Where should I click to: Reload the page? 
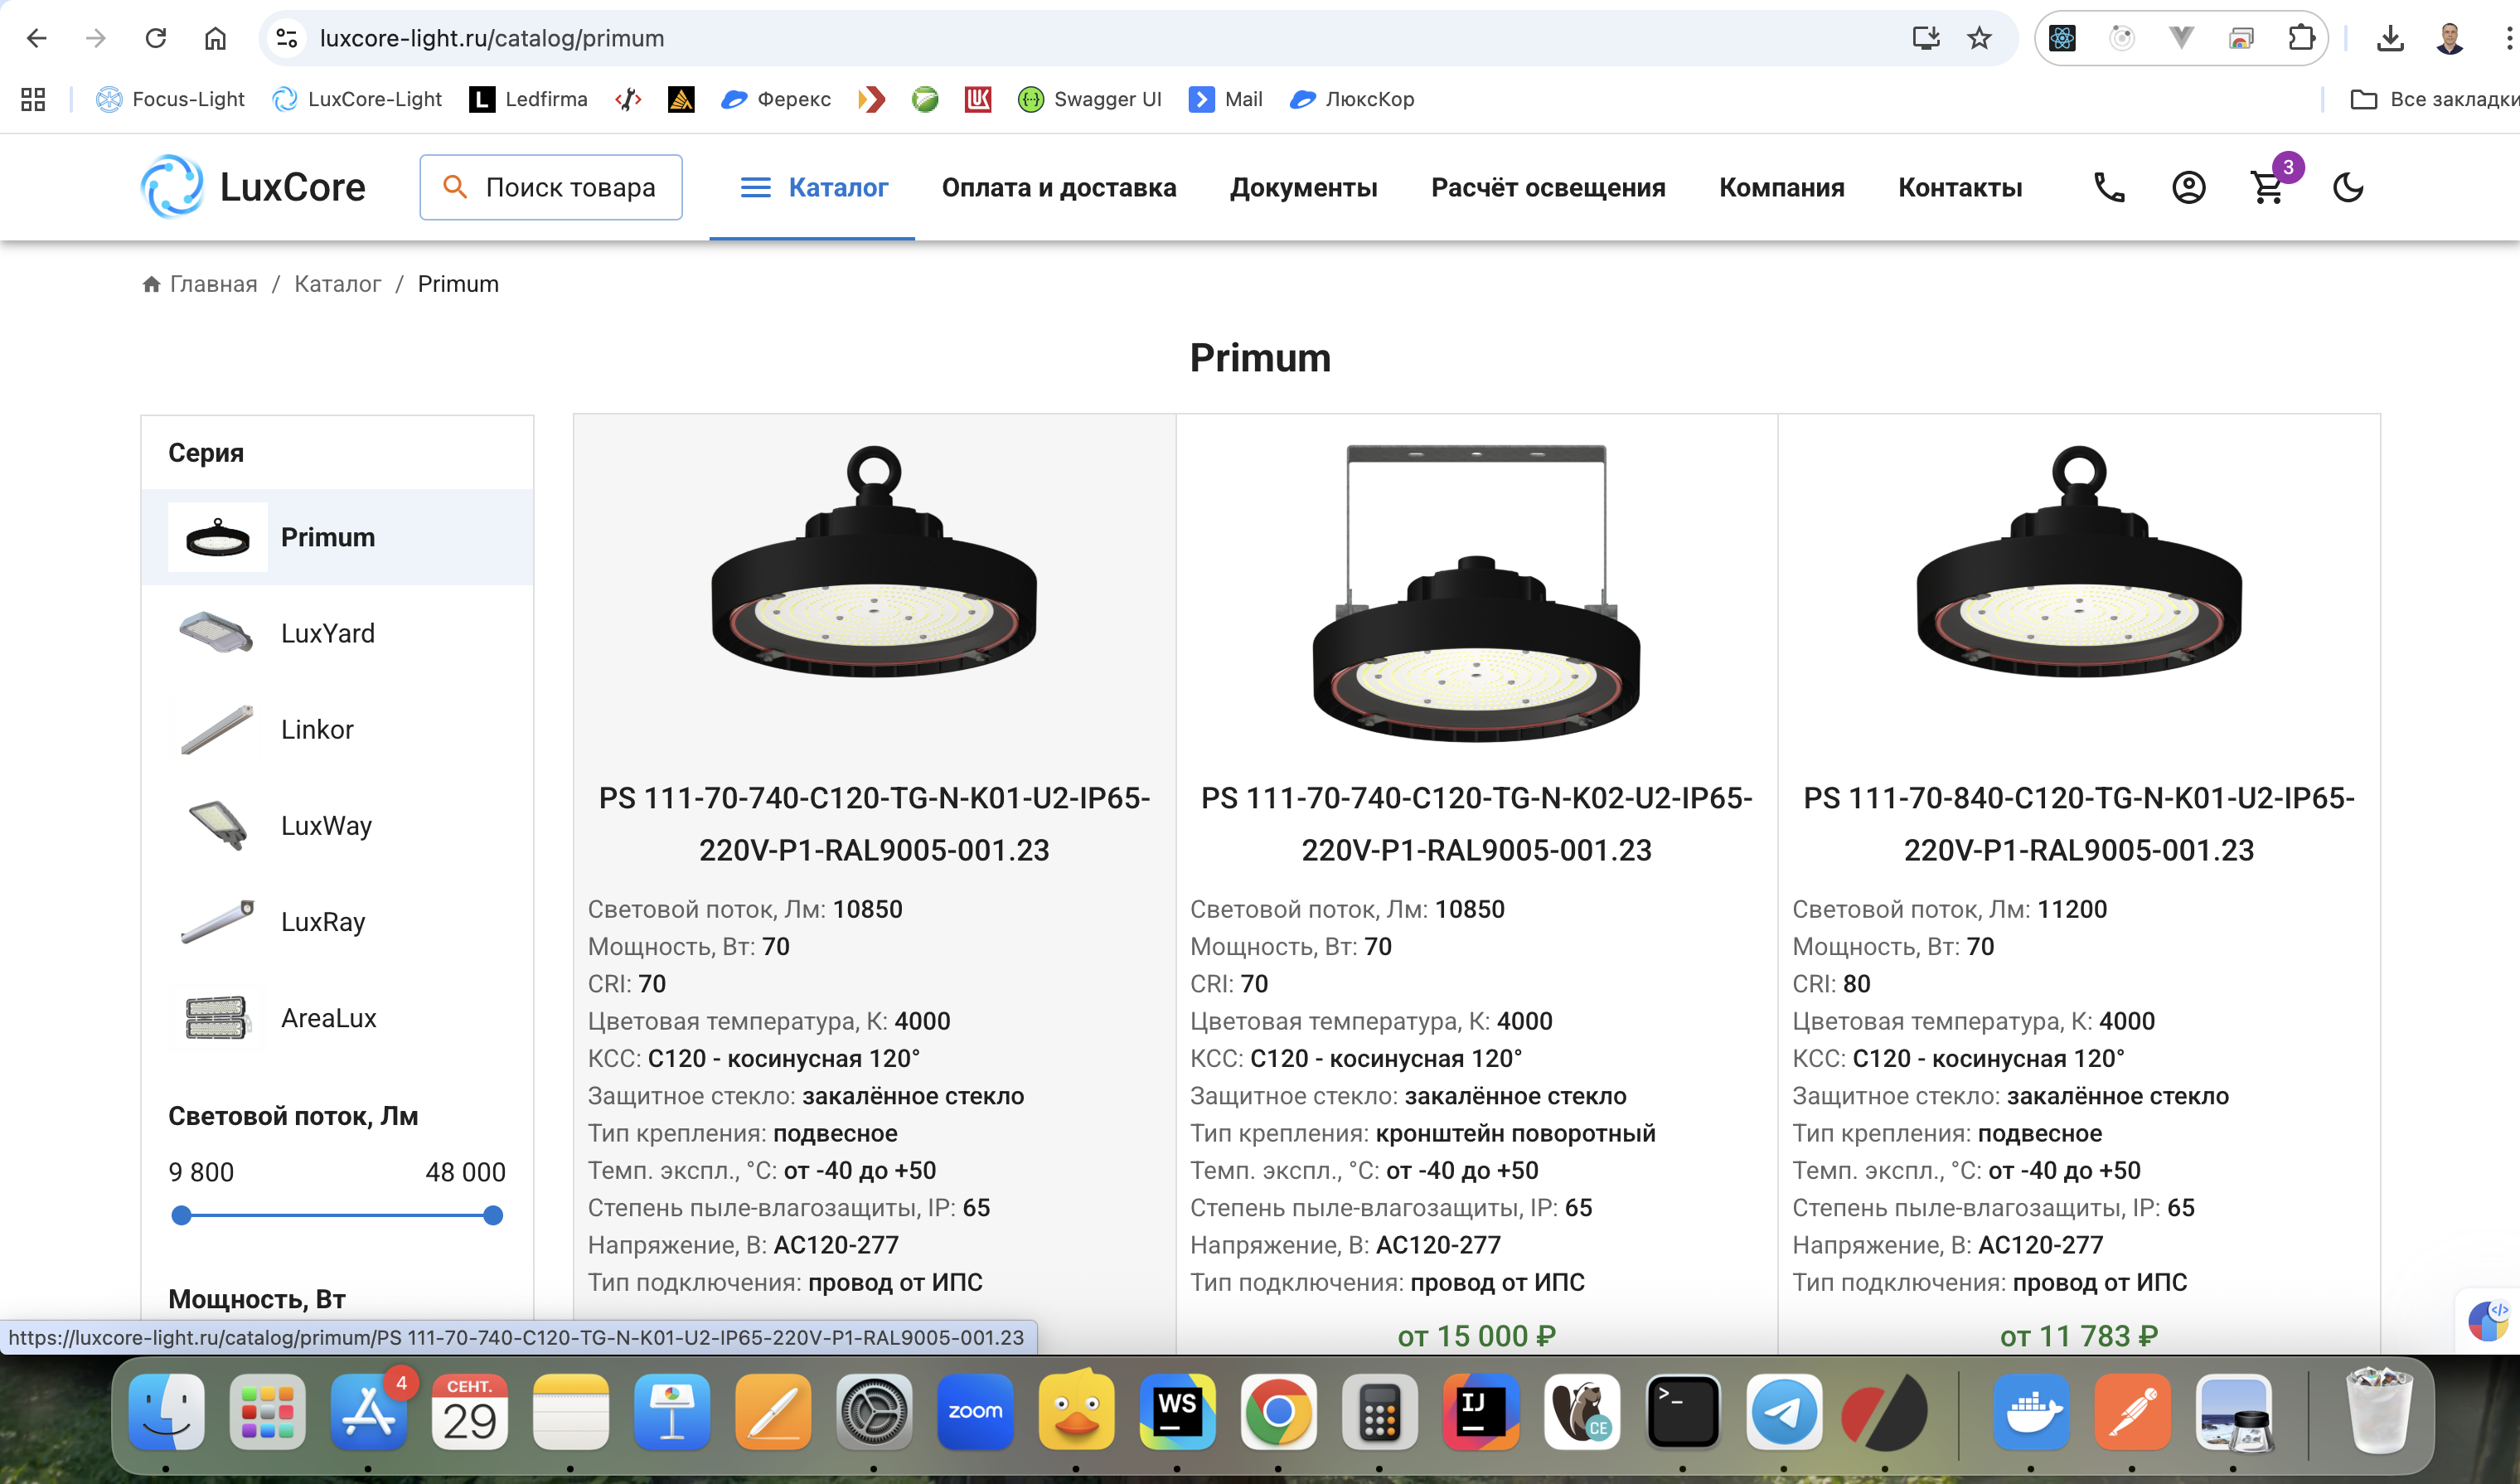(x=156, y=38)
